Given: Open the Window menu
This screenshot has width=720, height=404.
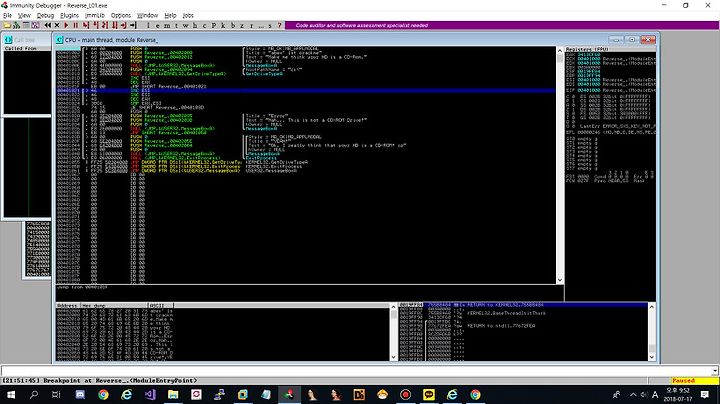Looking at the screenshot, I should [147, 15].
